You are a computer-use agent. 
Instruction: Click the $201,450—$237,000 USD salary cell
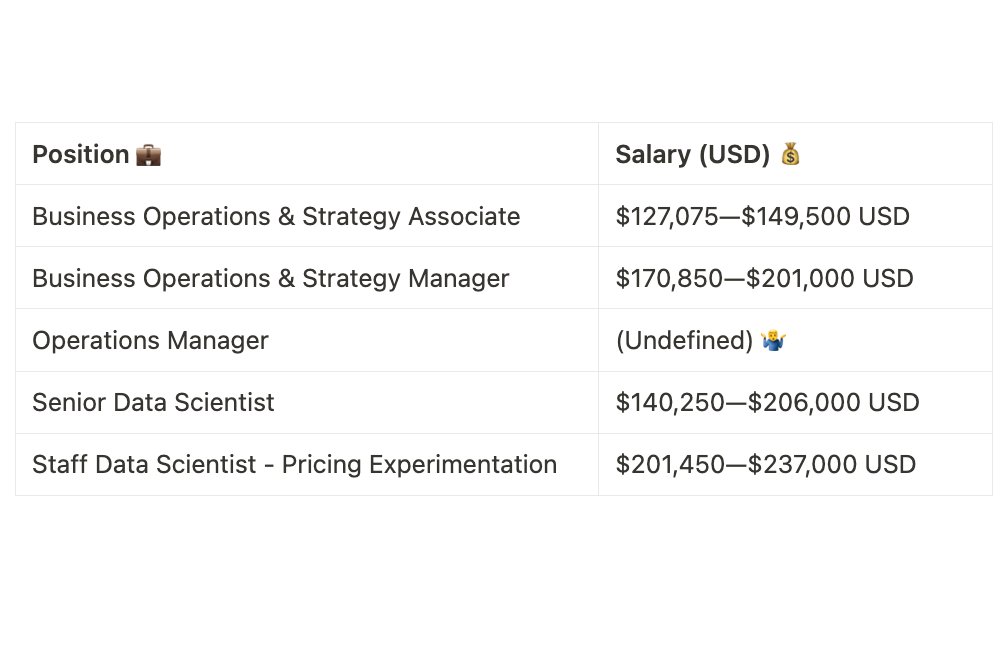[x=795, y=465]
